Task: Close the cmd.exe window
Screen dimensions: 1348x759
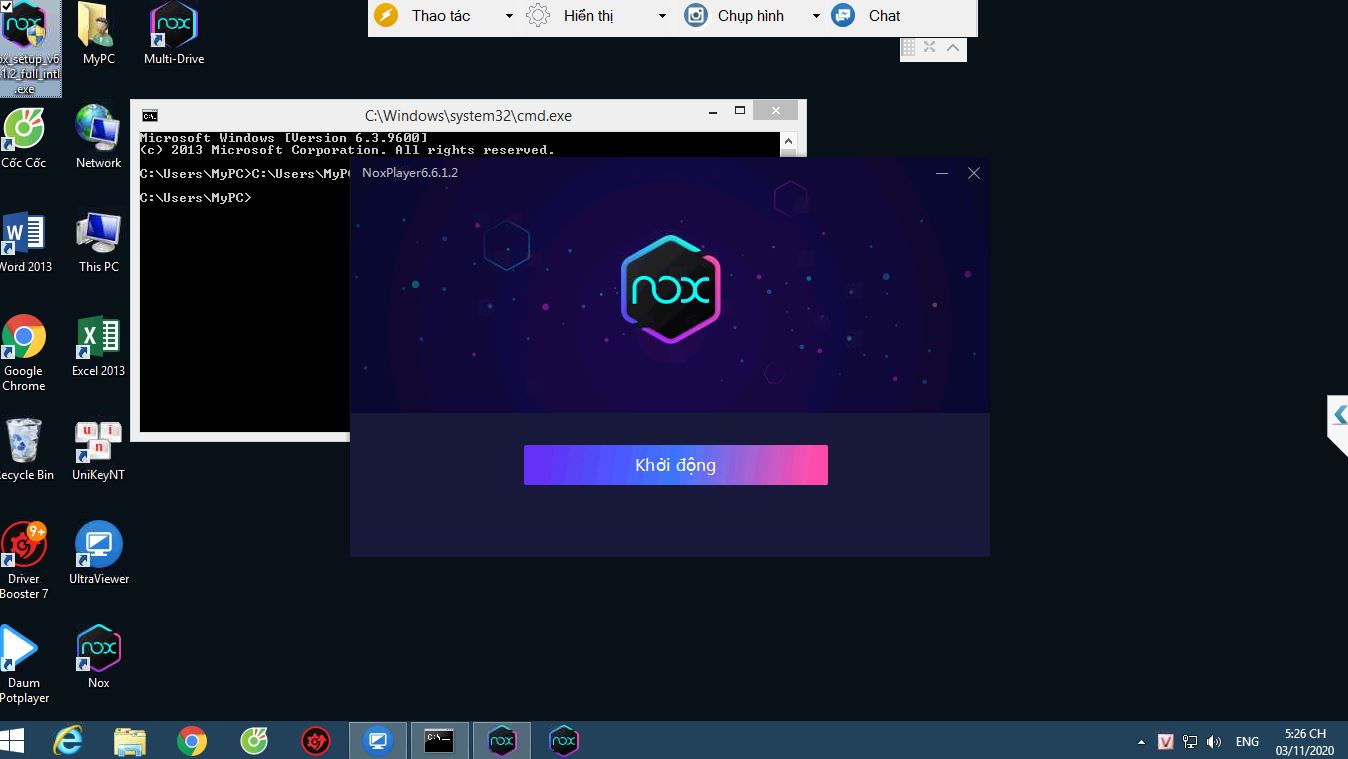Action: click(775, 111)
